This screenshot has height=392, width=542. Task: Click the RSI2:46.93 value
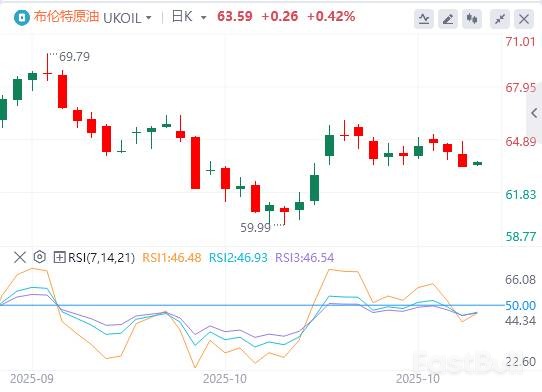(x=238, y=258)
